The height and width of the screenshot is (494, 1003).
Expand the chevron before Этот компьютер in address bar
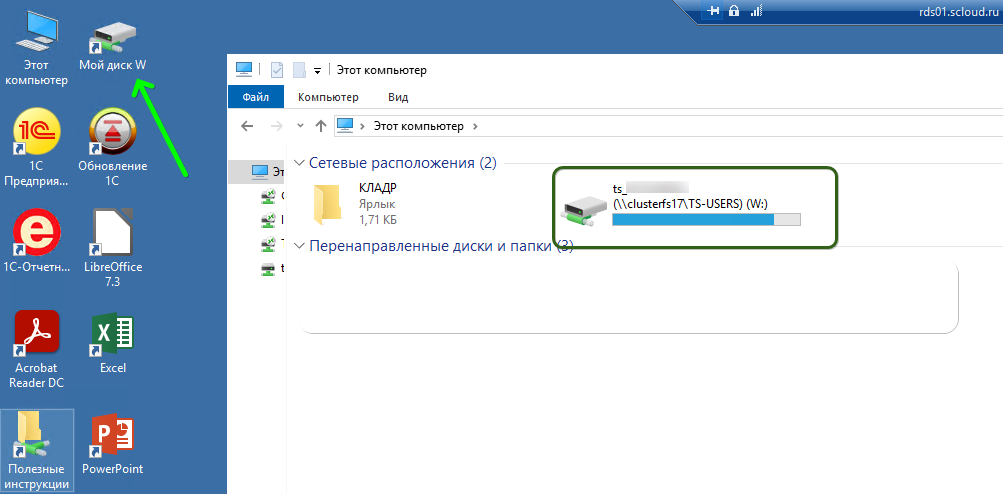point(362,126)
